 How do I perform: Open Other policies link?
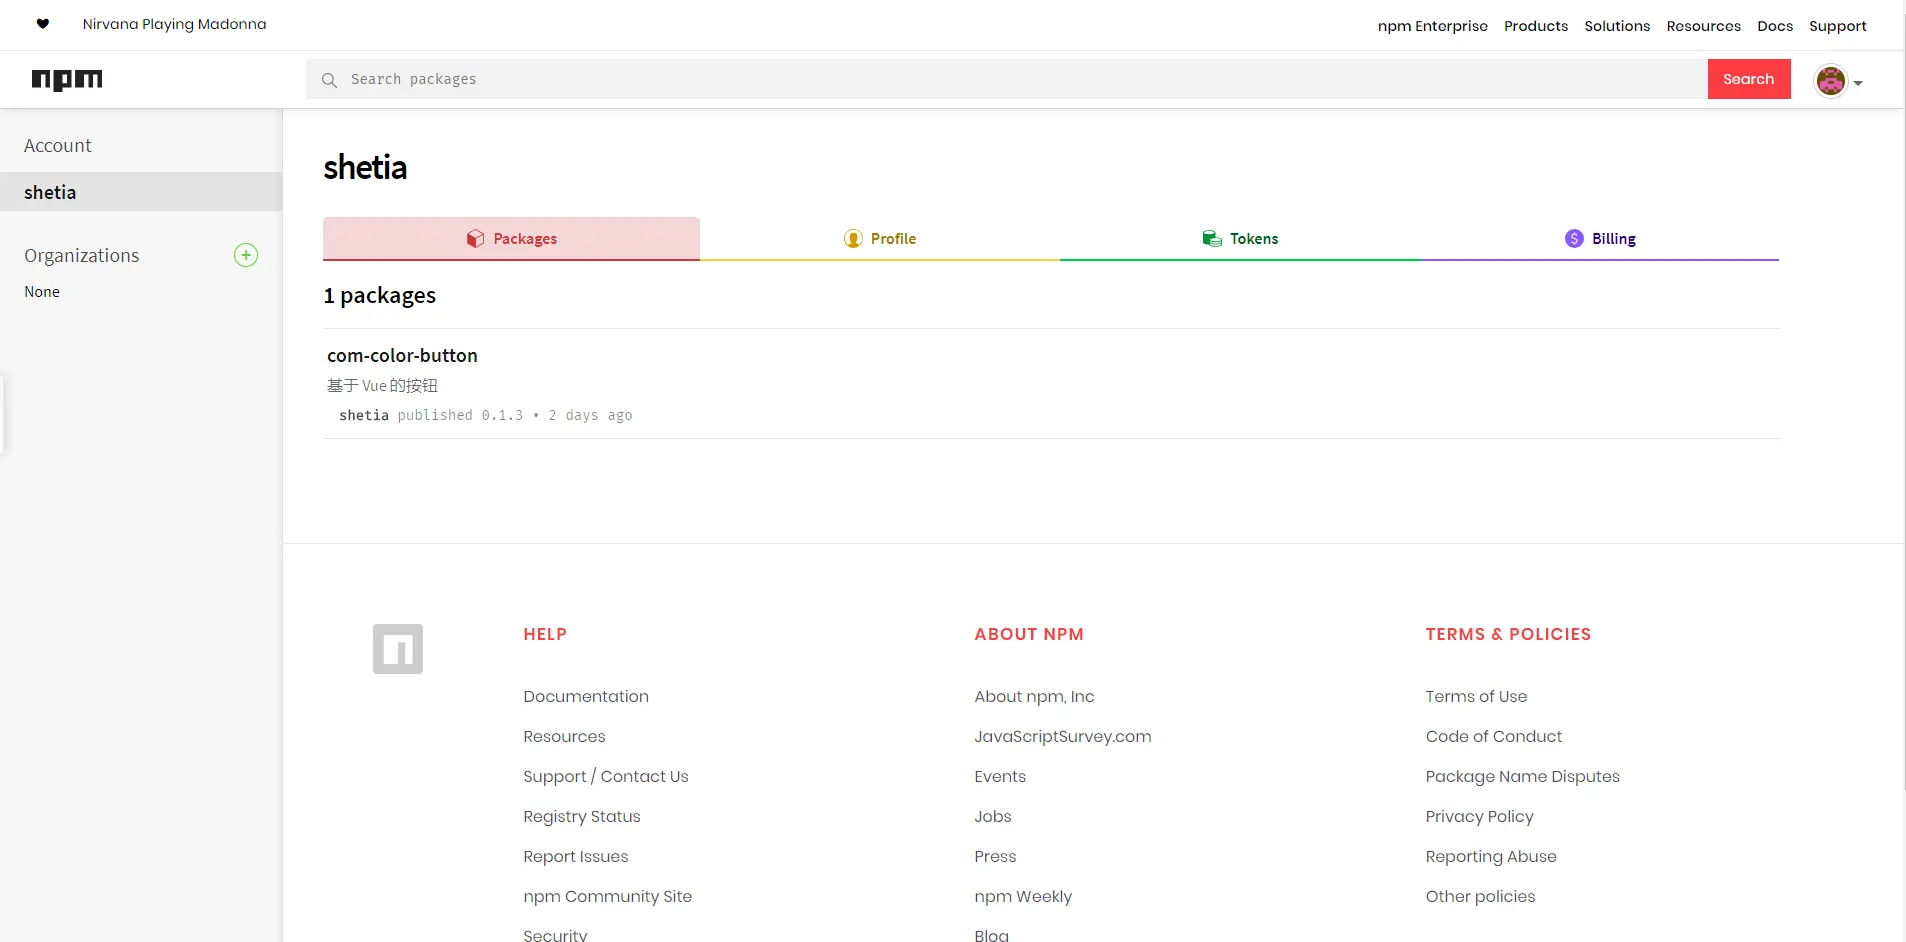tap(1481, 896)
